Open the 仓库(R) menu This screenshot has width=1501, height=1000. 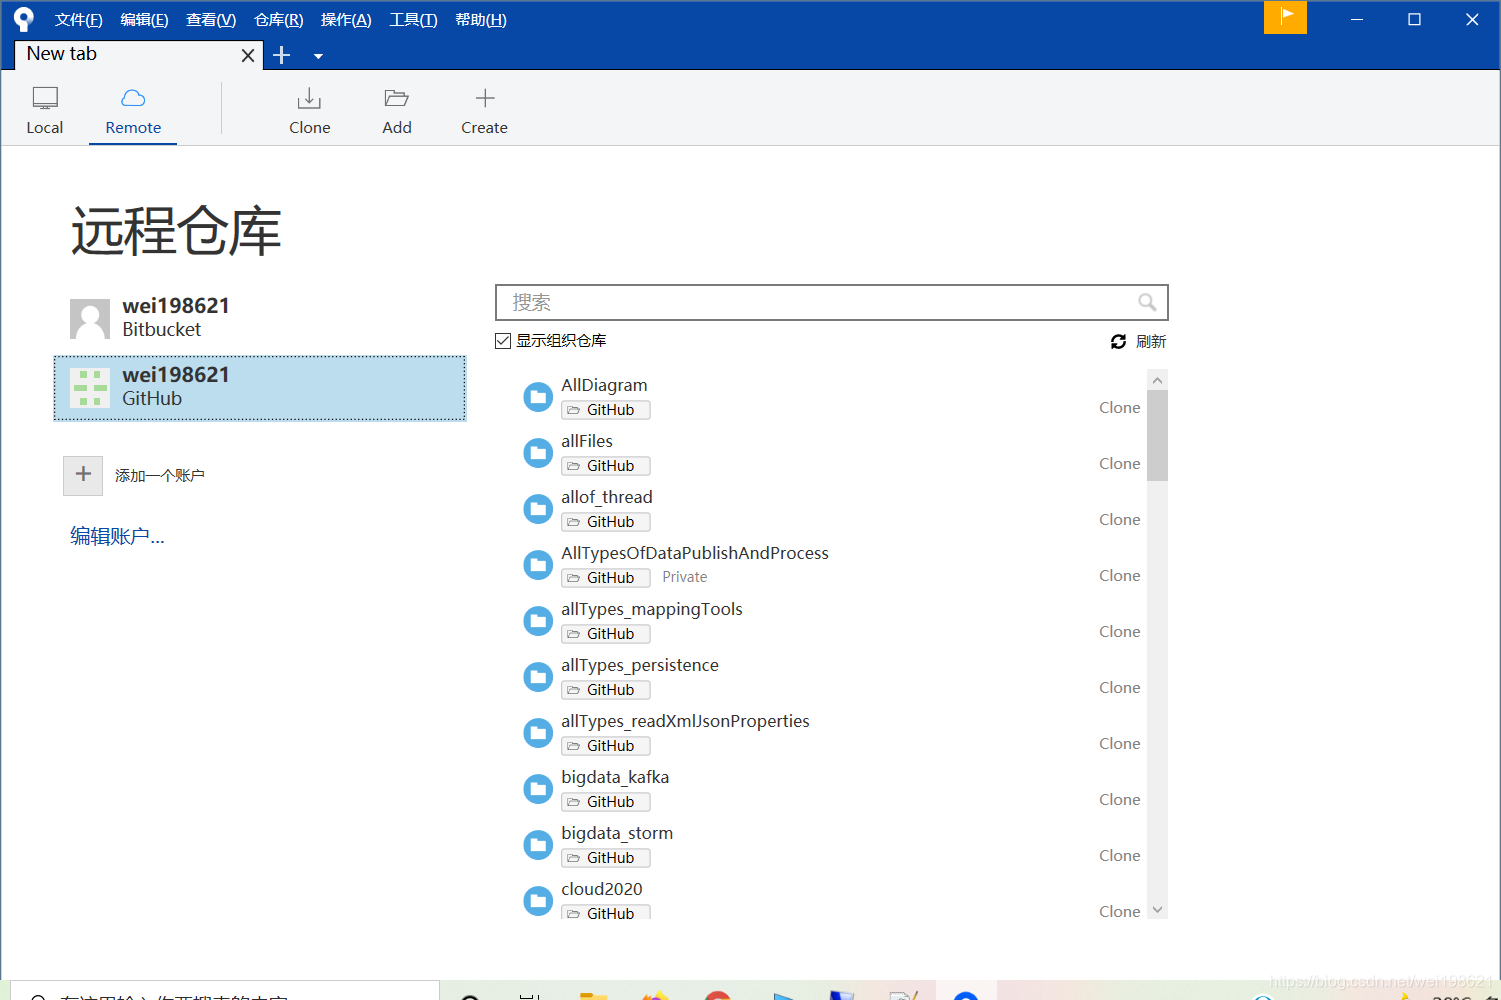[278, 20]
